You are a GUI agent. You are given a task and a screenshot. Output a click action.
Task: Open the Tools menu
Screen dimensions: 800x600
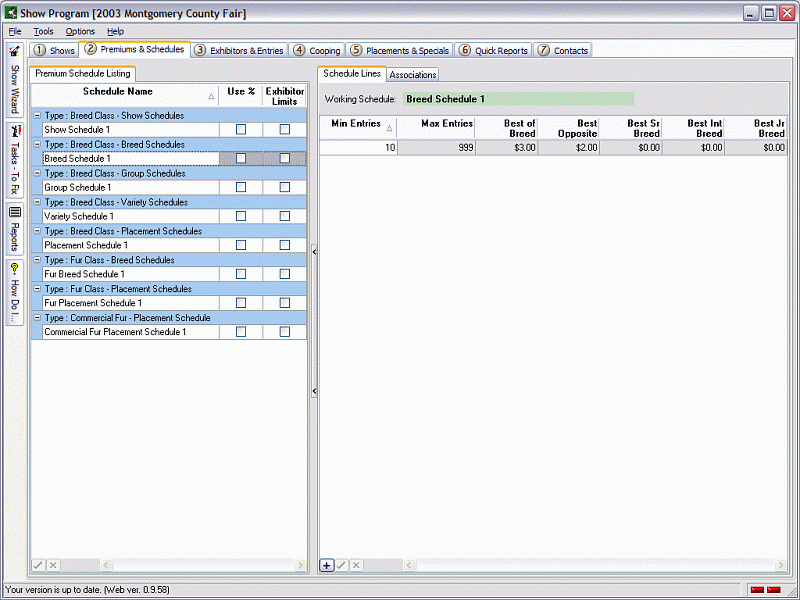42,31
